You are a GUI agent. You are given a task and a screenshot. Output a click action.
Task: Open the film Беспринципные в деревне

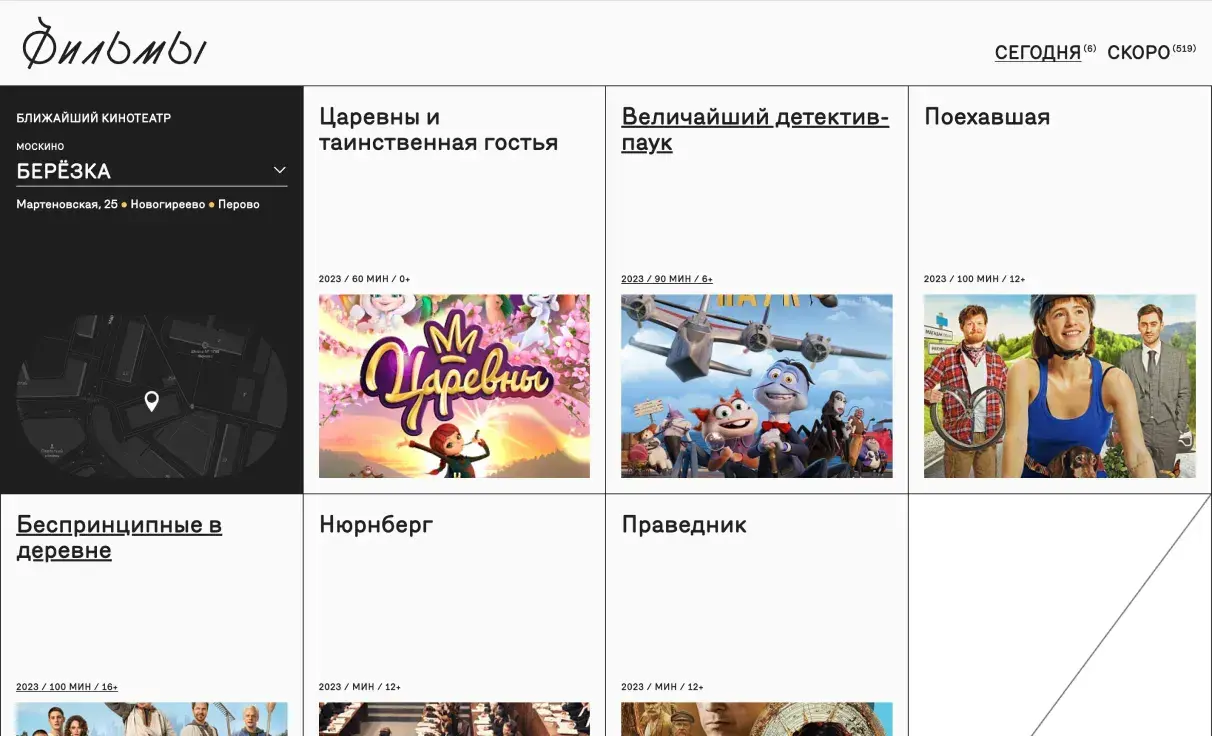(119, 537)
